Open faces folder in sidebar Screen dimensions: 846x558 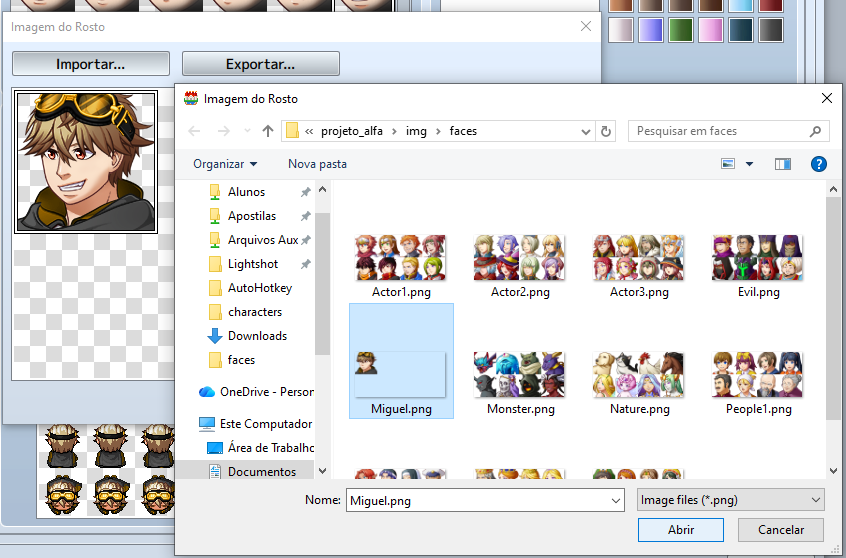(241, 360)
